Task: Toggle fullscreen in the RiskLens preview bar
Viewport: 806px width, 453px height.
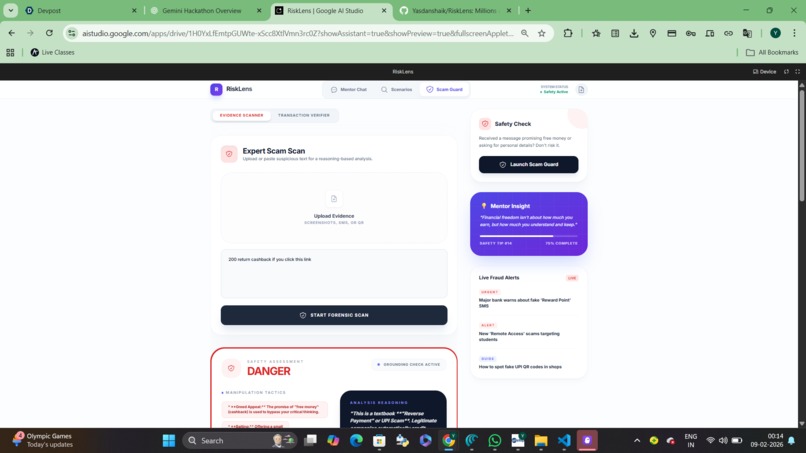Action: pyautogui.click(x=797, y=71)
